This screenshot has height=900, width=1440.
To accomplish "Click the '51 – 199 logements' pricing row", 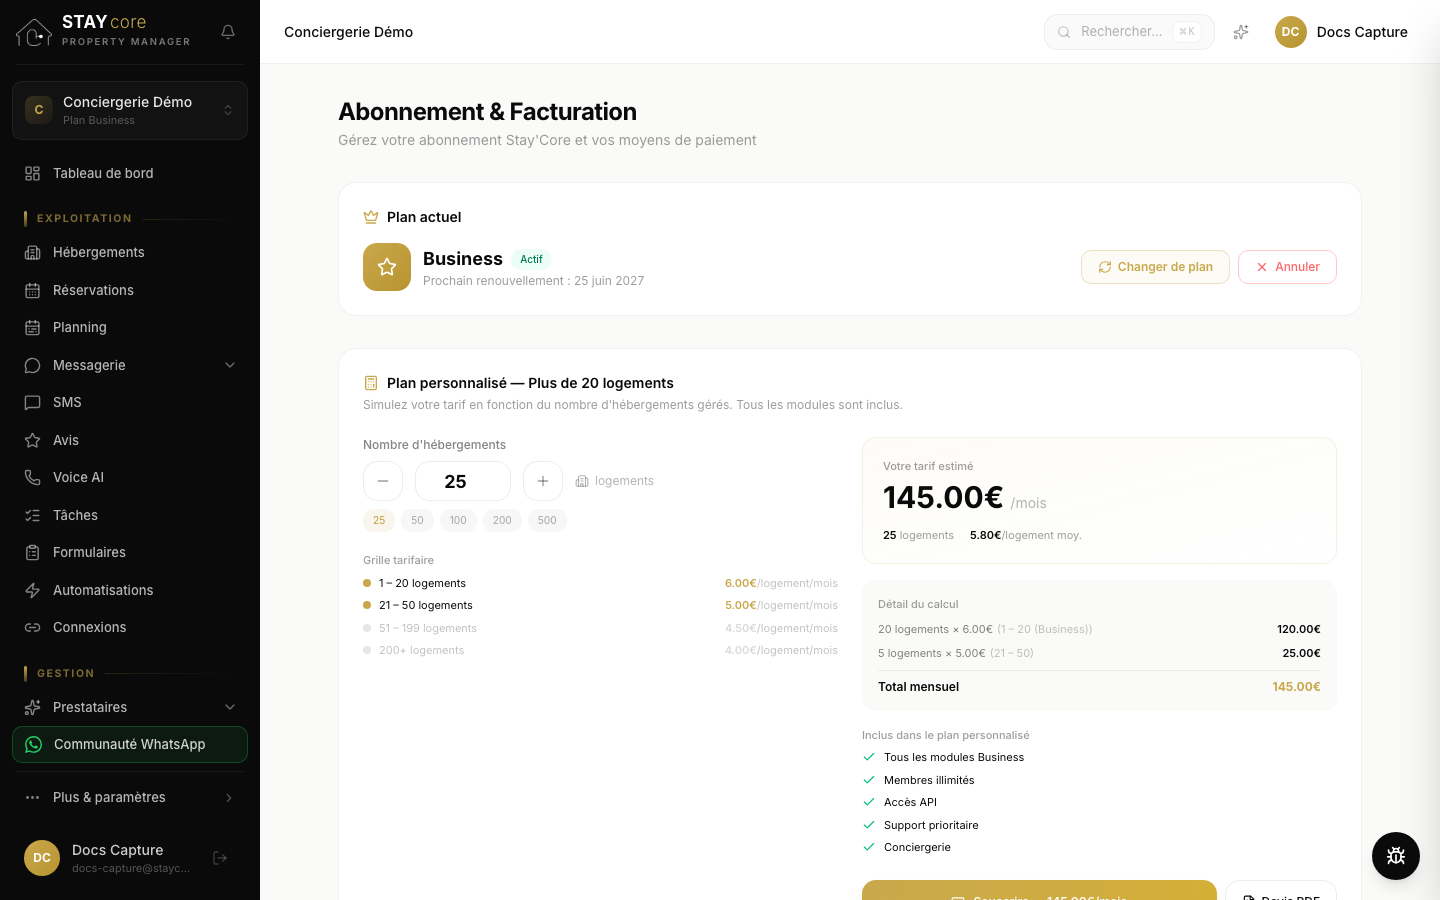I will point(600,628).
